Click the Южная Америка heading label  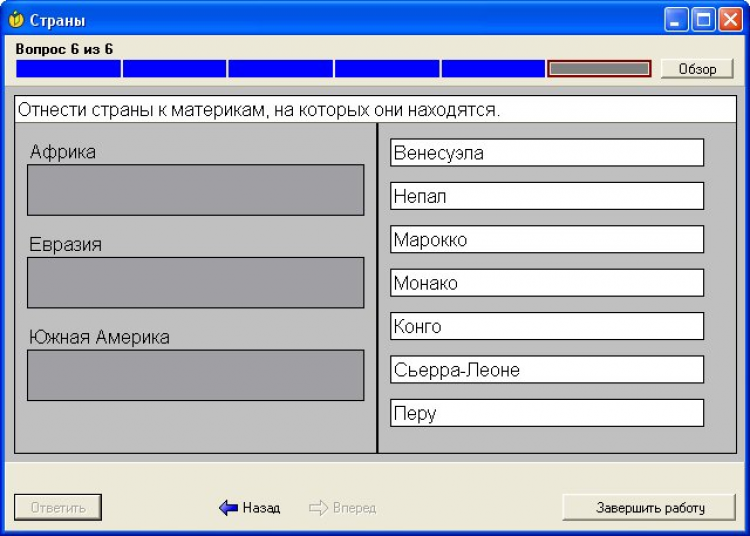coord(99,337)
